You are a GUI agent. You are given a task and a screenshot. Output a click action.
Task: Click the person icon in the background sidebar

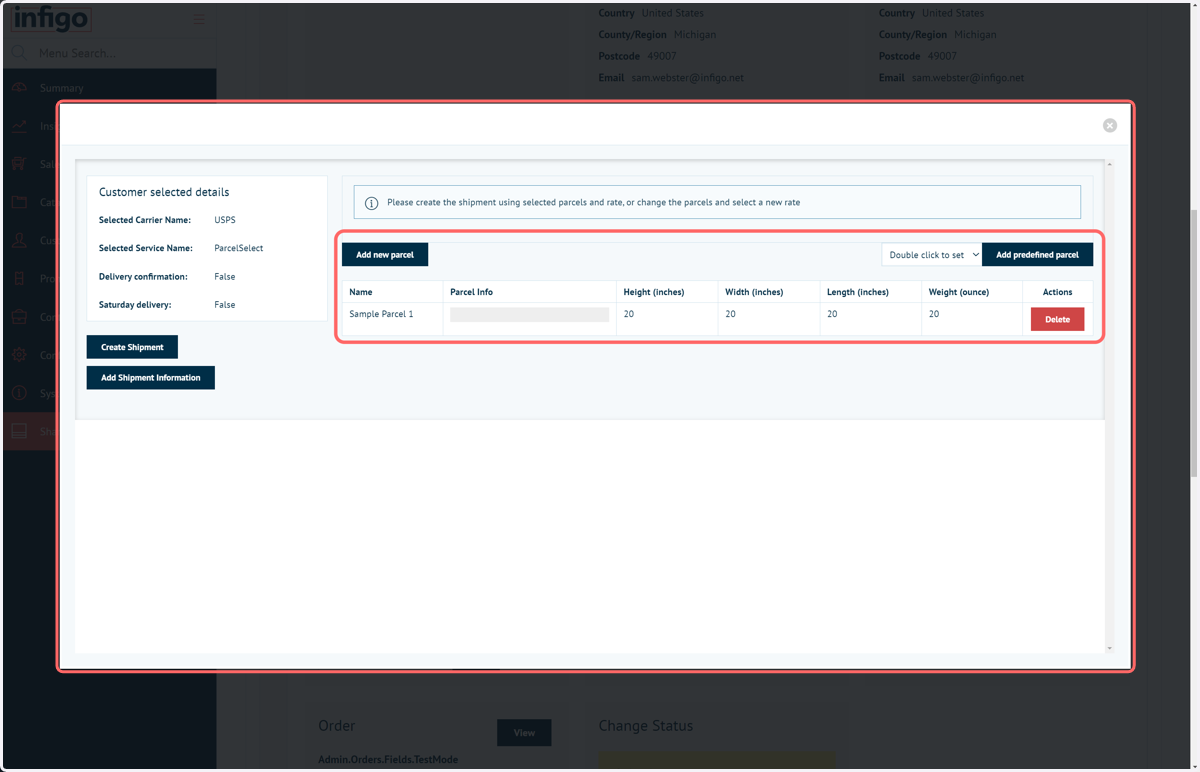point(19,240)
